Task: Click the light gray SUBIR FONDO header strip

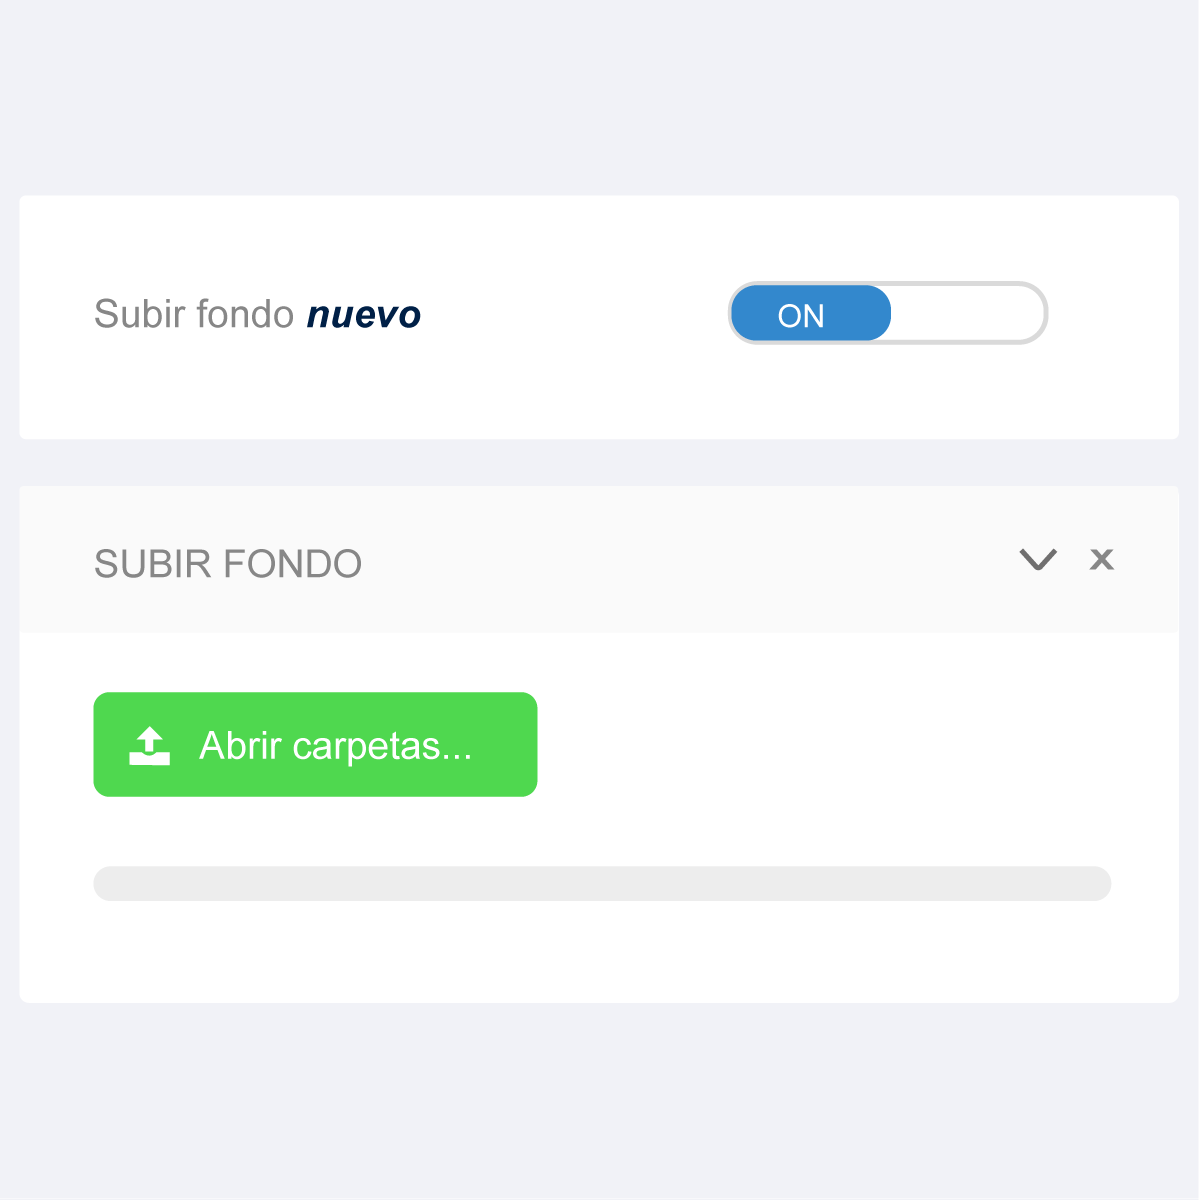Action: coord(680,560)
